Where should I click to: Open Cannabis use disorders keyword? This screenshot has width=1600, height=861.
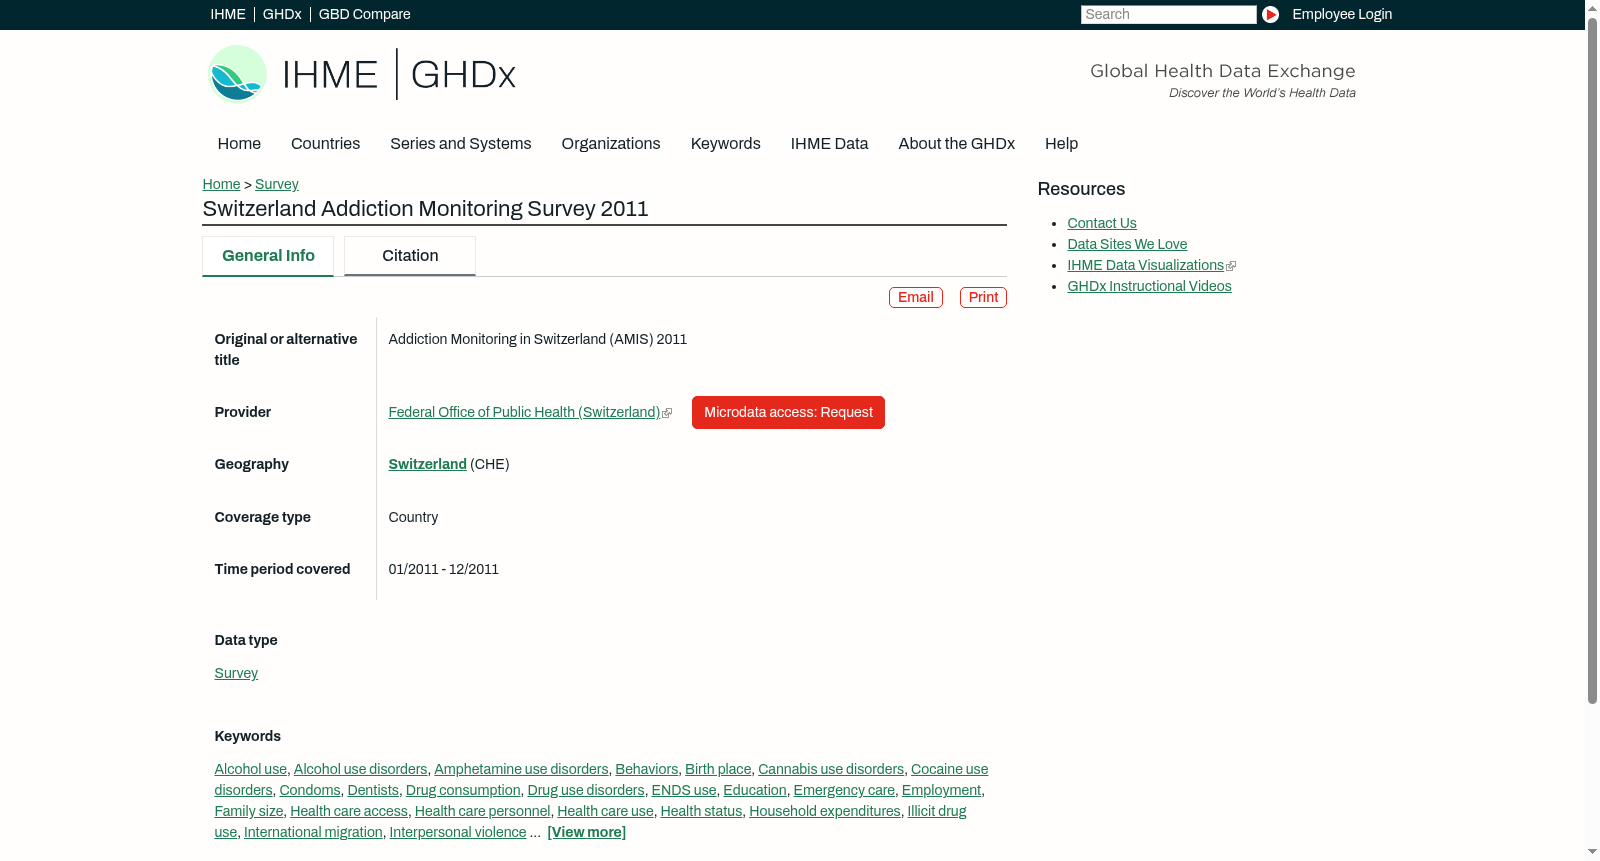[x=831, y=769]
